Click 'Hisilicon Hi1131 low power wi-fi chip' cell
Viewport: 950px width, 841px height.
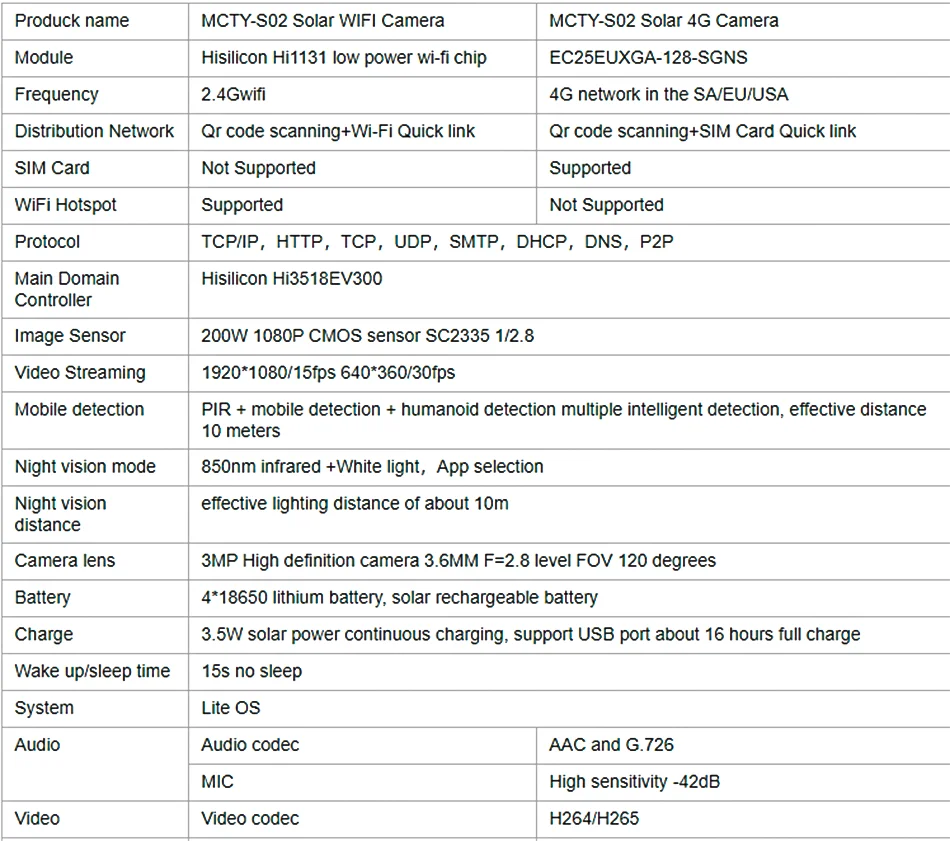point(362,58)
